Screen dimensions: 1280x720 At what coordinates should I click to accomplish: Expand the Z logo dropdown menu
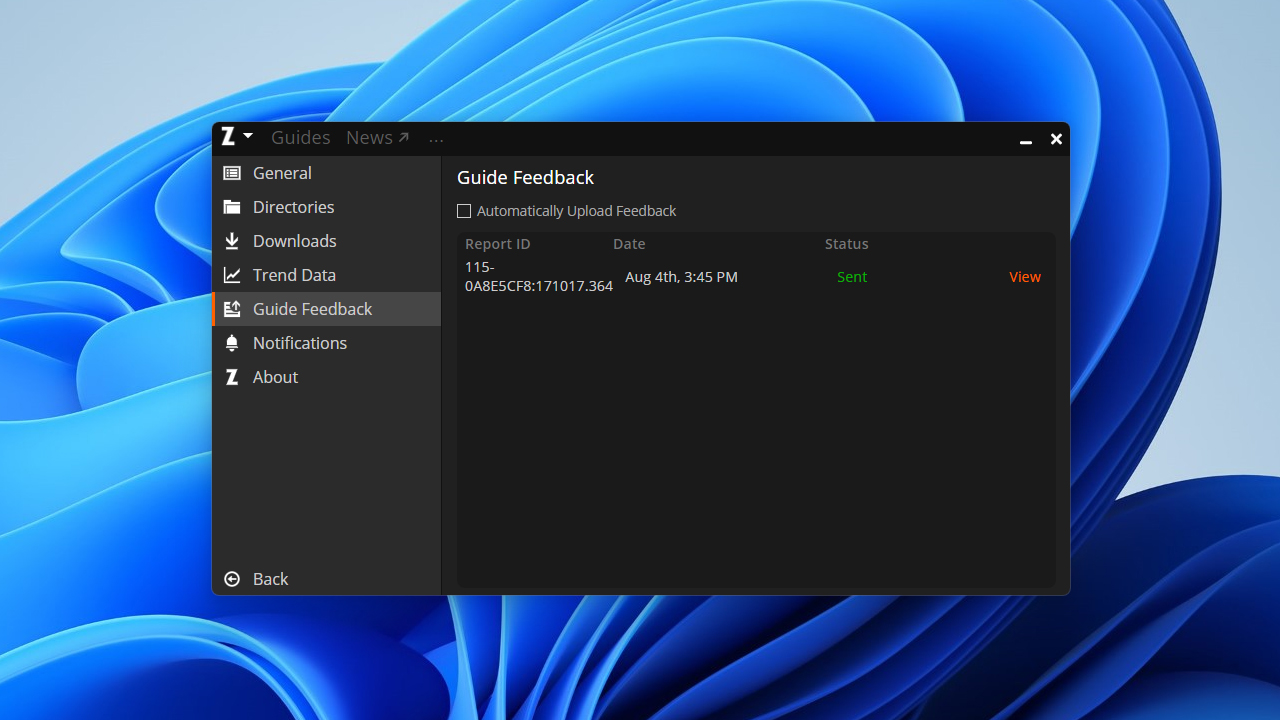[x=237, y=137]
